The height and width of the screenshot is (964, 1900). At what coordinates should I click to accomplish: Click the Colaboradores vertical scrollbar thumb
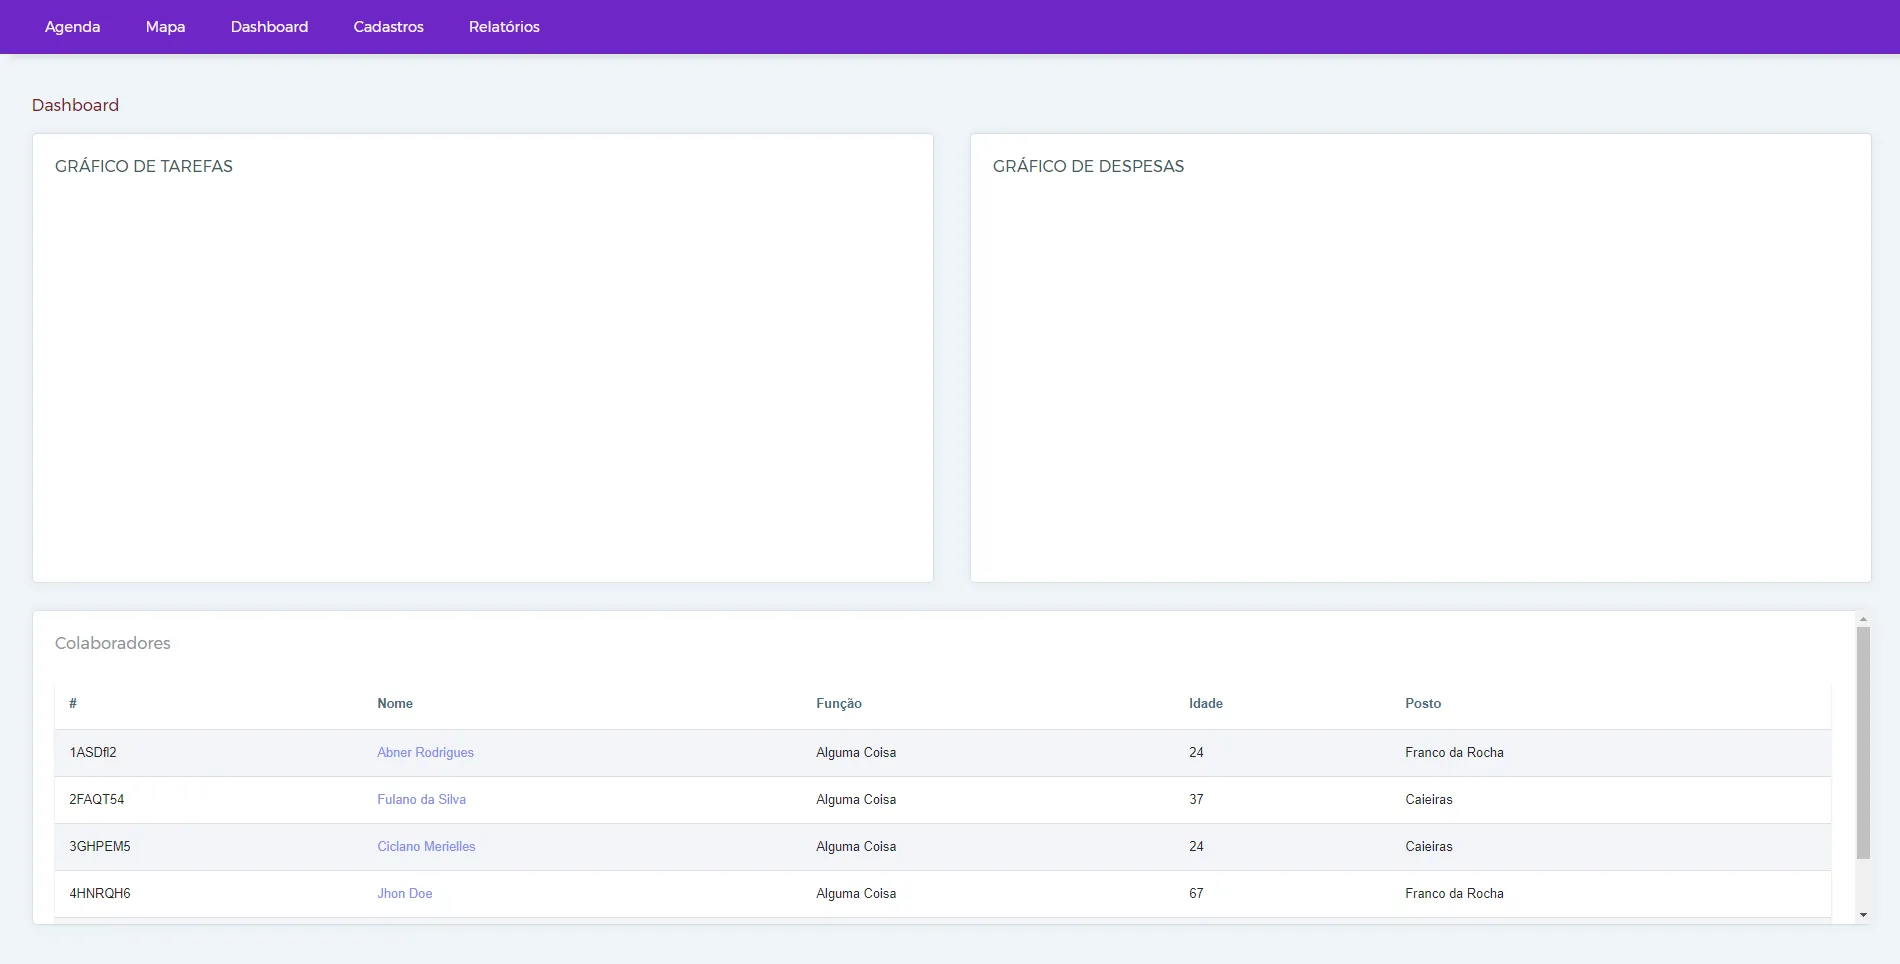[1863, 742]
